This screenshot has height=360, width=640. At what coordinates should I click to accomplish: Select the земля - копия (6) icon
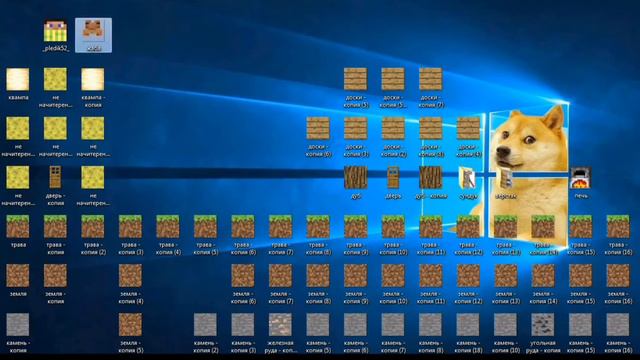tap(243, 275)
